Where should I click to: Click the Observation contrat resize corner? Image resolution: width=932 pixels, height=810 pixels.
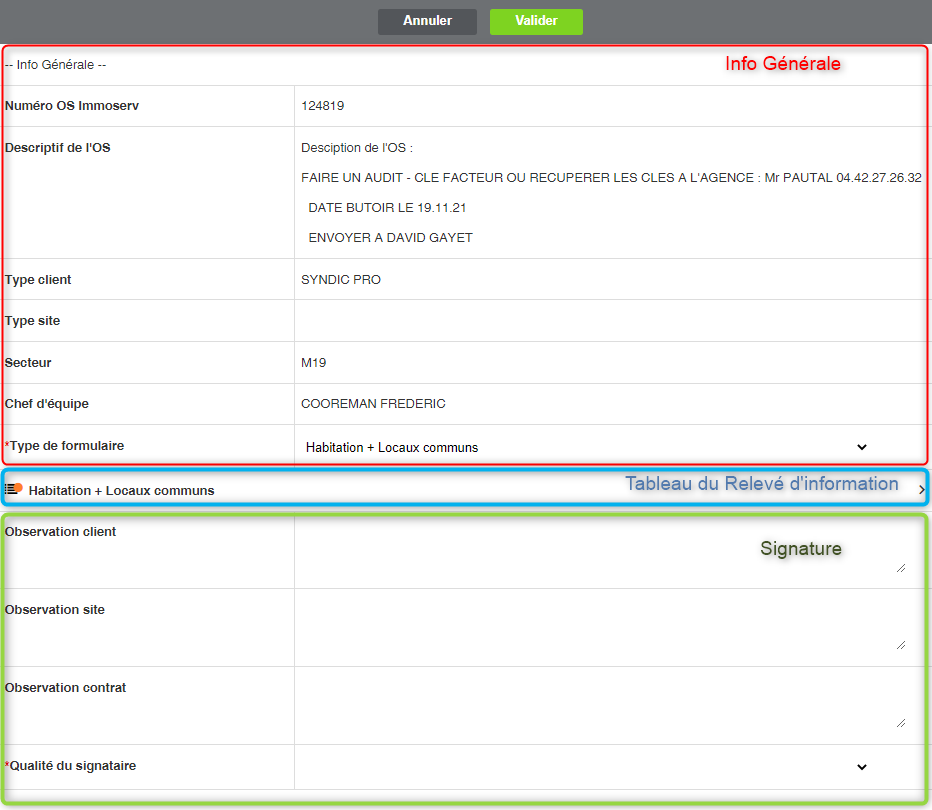pos(901,723)
